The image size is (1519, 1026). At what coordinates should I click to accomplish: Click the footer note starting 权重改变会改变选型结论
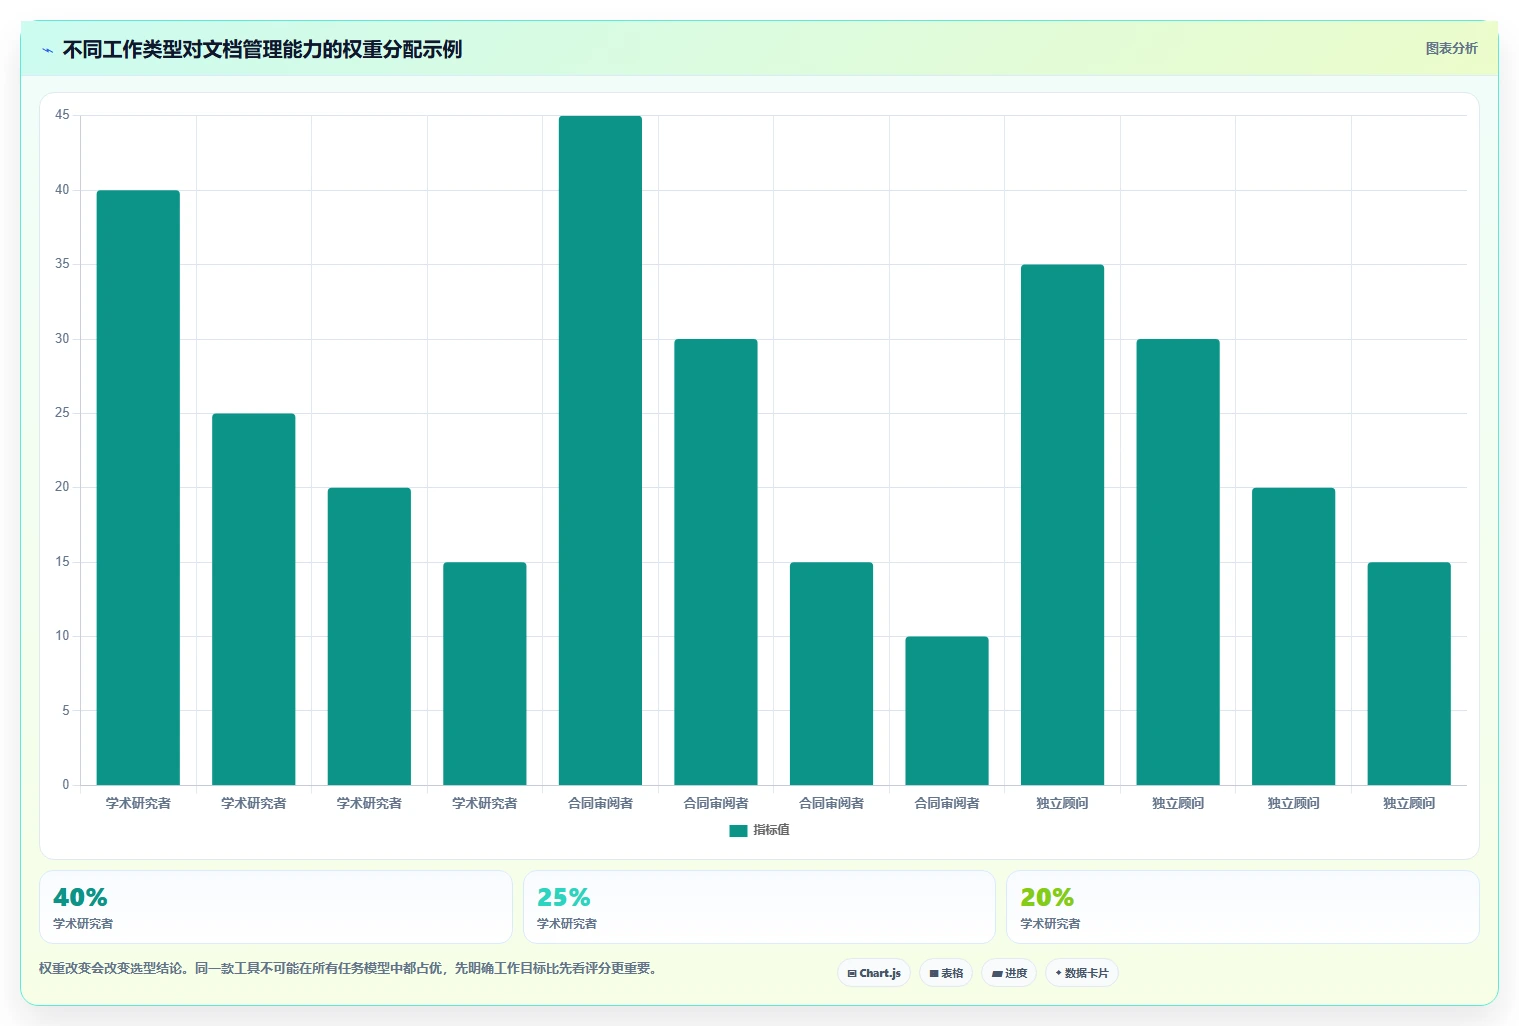pos(351,968)
